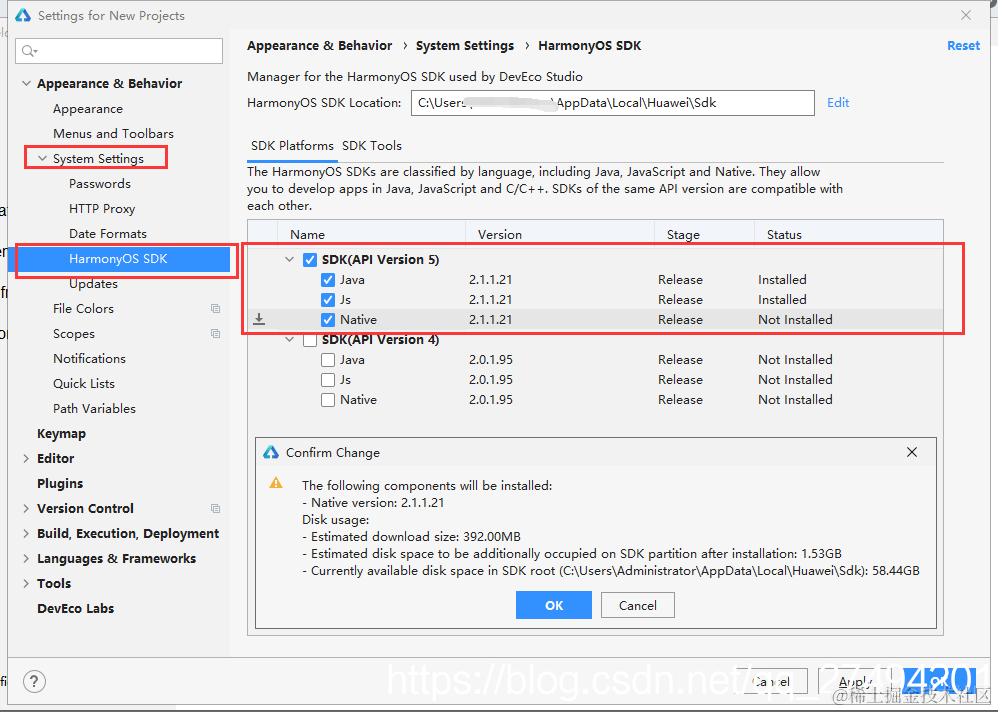Check Native 2.0.1.95 checkbox

[328, 400]
